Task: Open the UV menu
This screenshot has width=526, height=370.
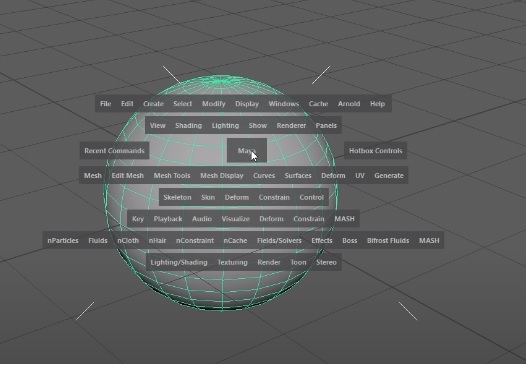Action: coord(360,175)
